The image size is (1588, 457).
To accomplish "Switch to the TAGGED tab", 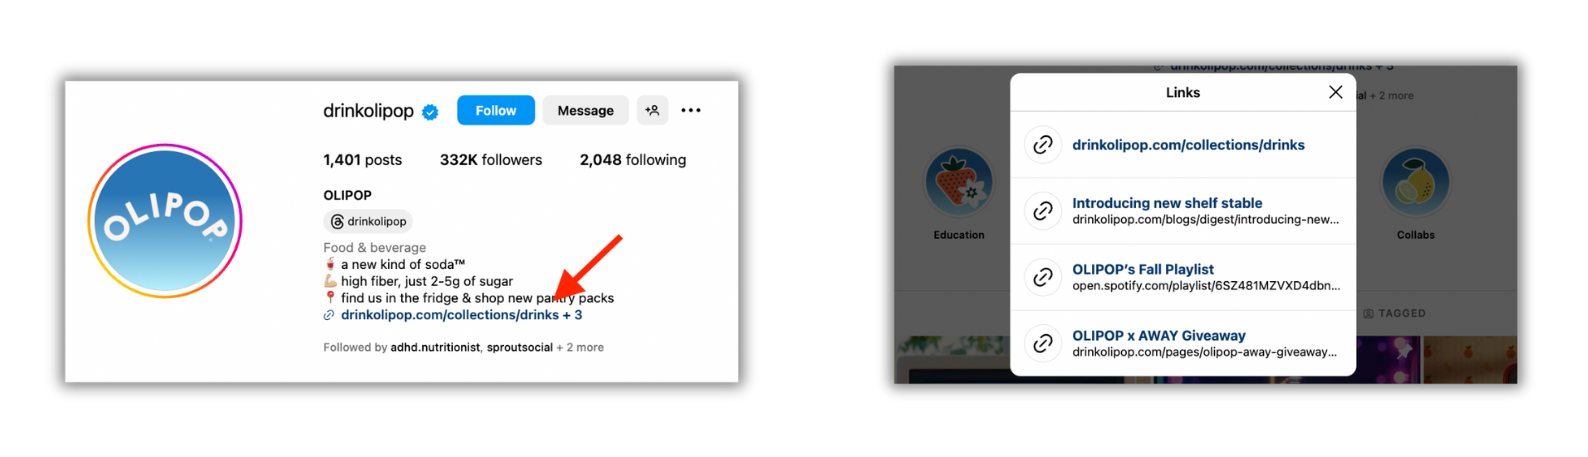I will [1395, 313].
